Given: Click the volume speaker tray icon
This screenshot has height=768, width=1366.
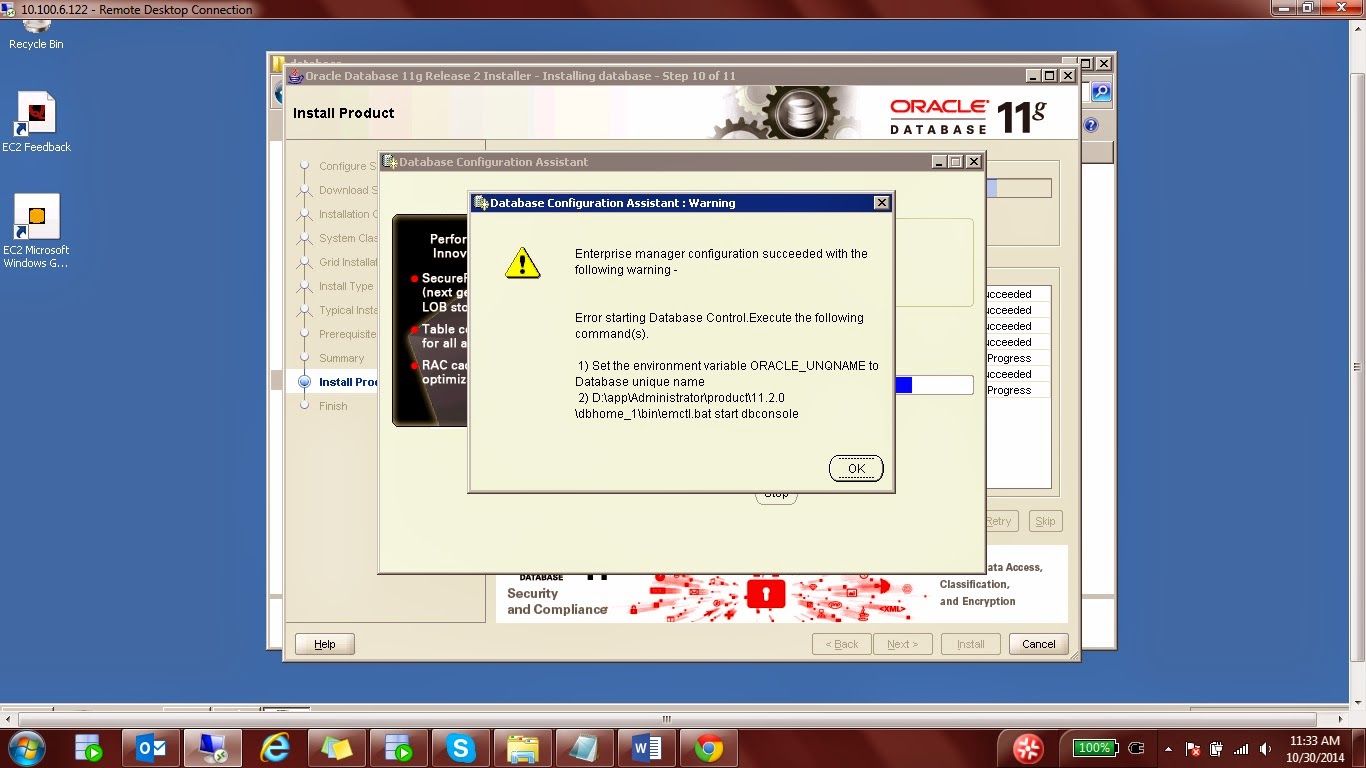Looking at the screenshot, I should coord(1265,748).
